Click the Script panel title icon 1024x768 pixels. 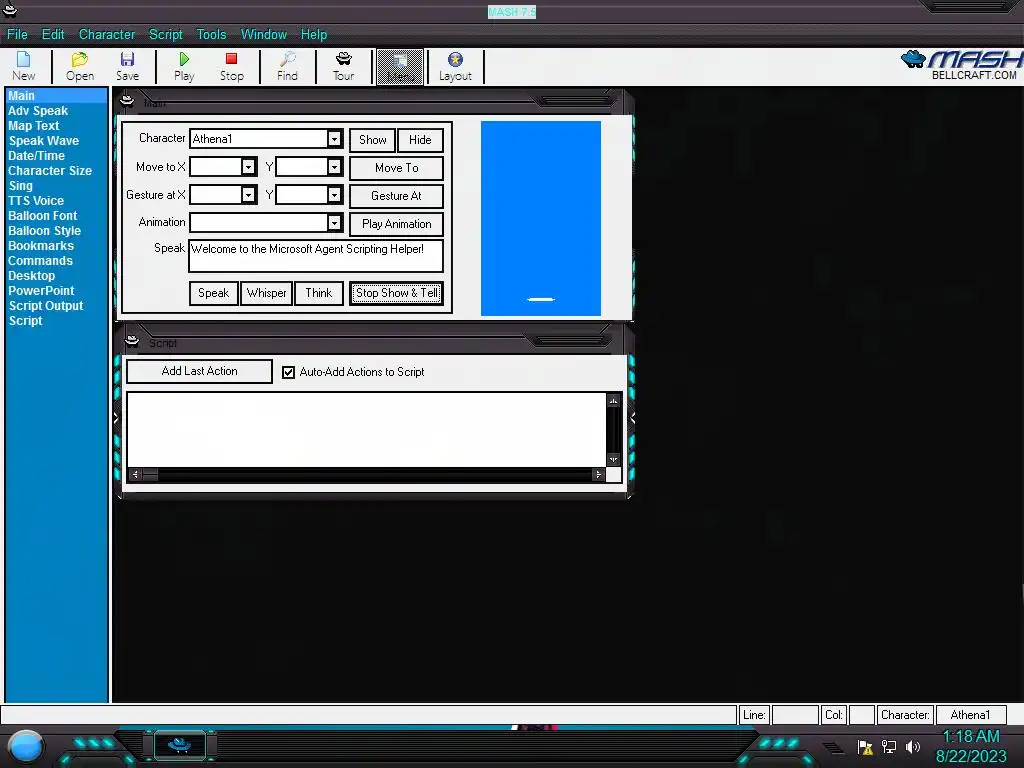133,340
